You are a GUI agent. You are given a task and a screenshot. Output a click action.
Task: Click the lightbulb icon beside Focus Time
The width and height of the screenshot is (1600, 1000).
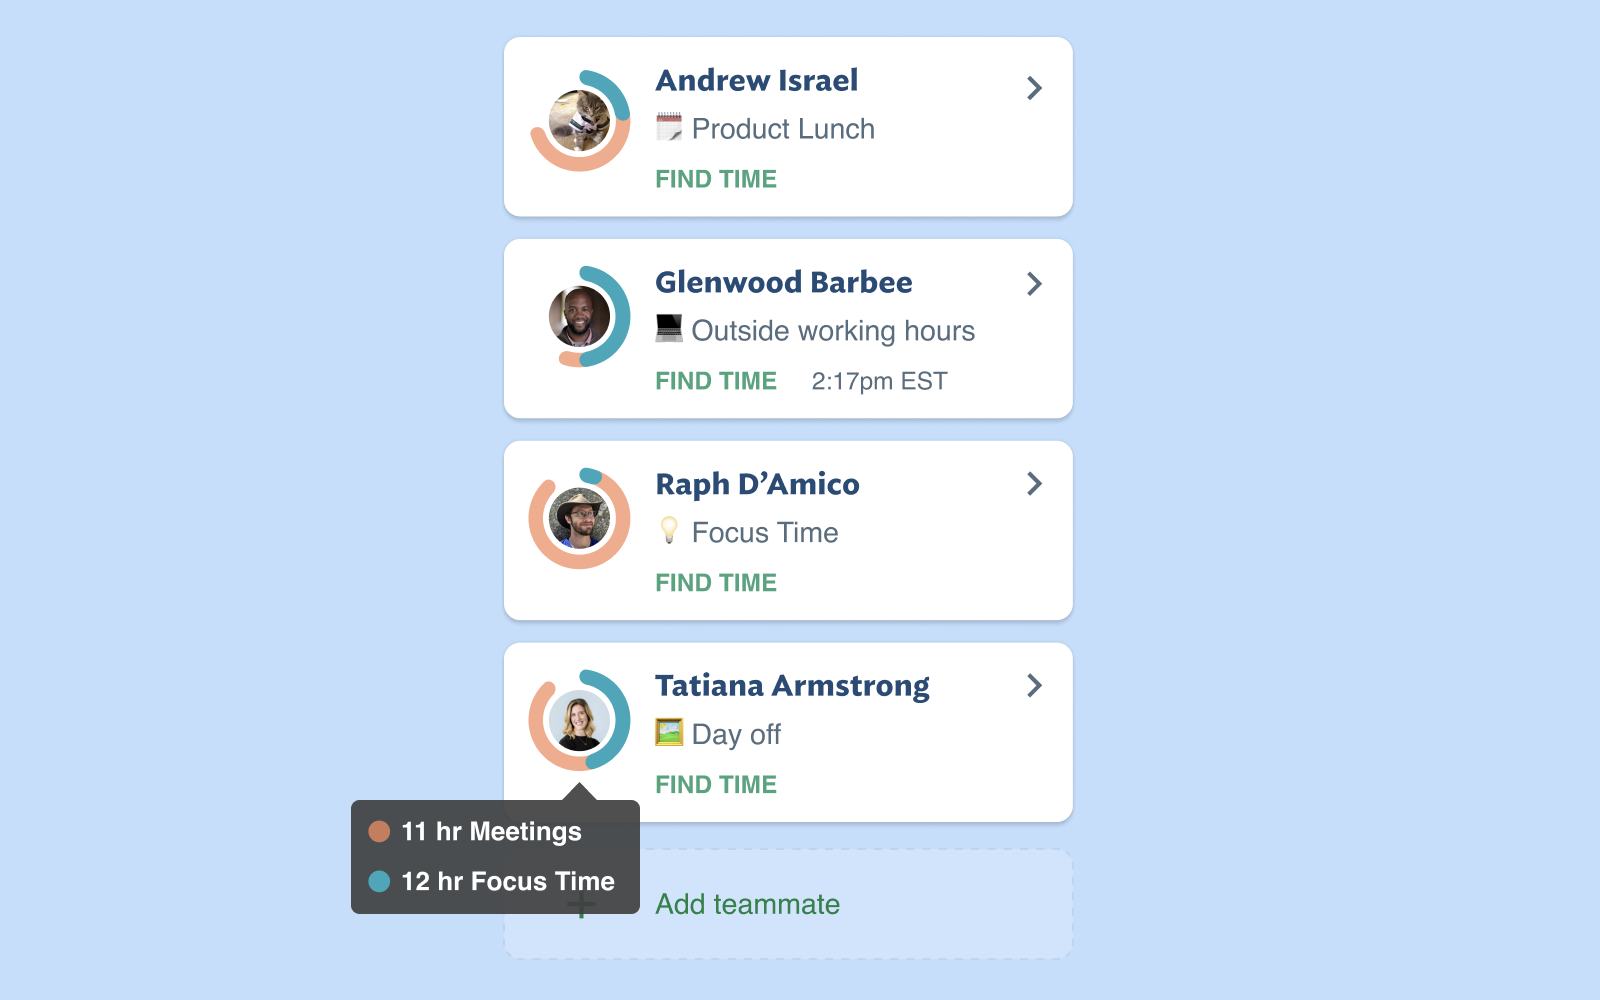(669, 531)
